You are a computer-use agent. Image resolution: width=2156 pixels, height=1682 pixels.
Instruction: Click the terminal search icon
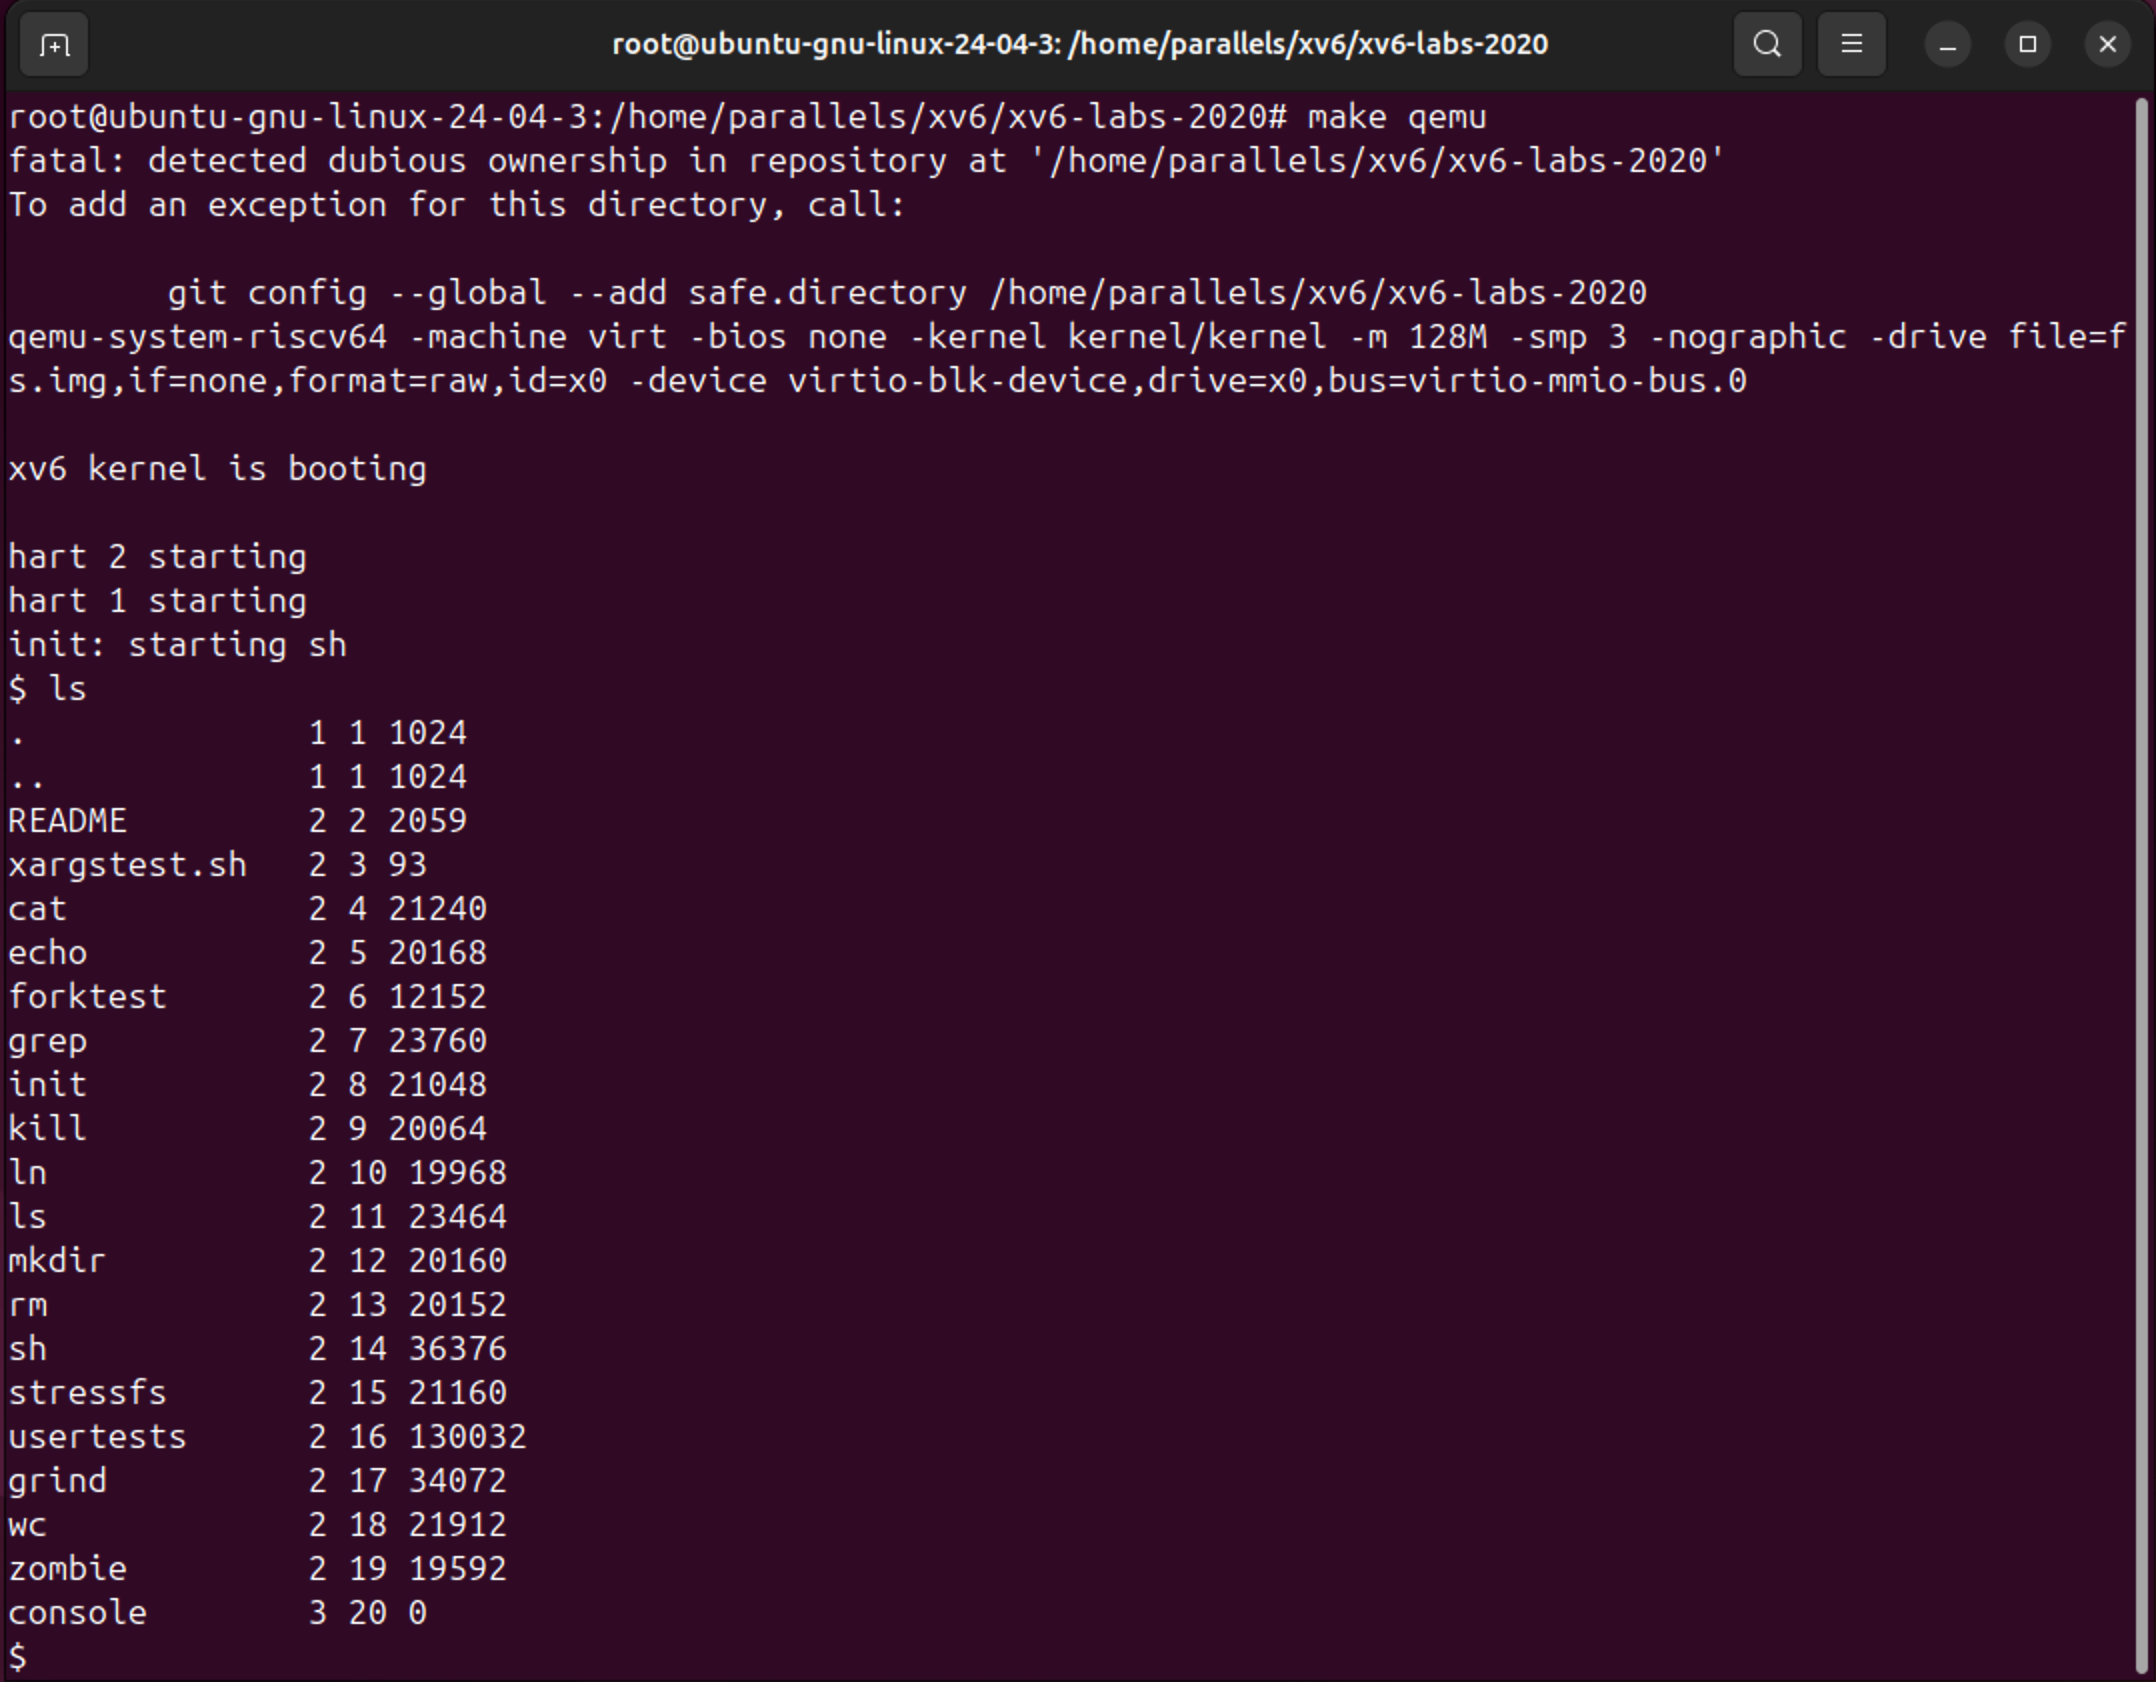1767,45
